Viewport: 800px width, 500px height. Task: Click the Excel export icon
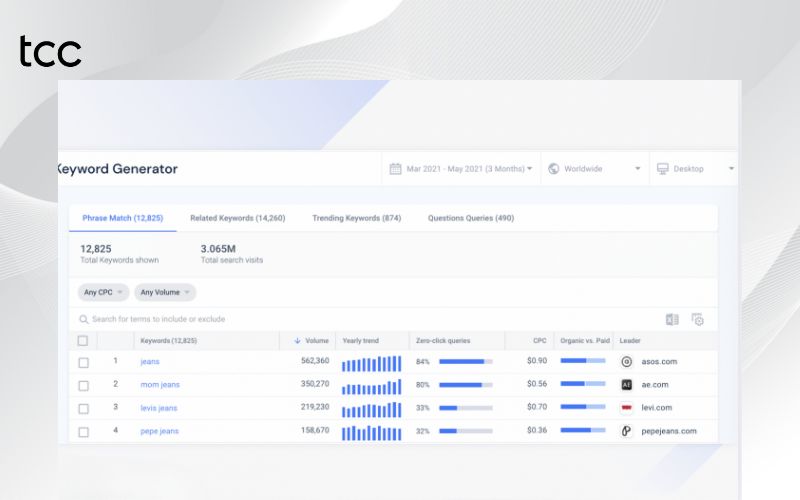672,320
